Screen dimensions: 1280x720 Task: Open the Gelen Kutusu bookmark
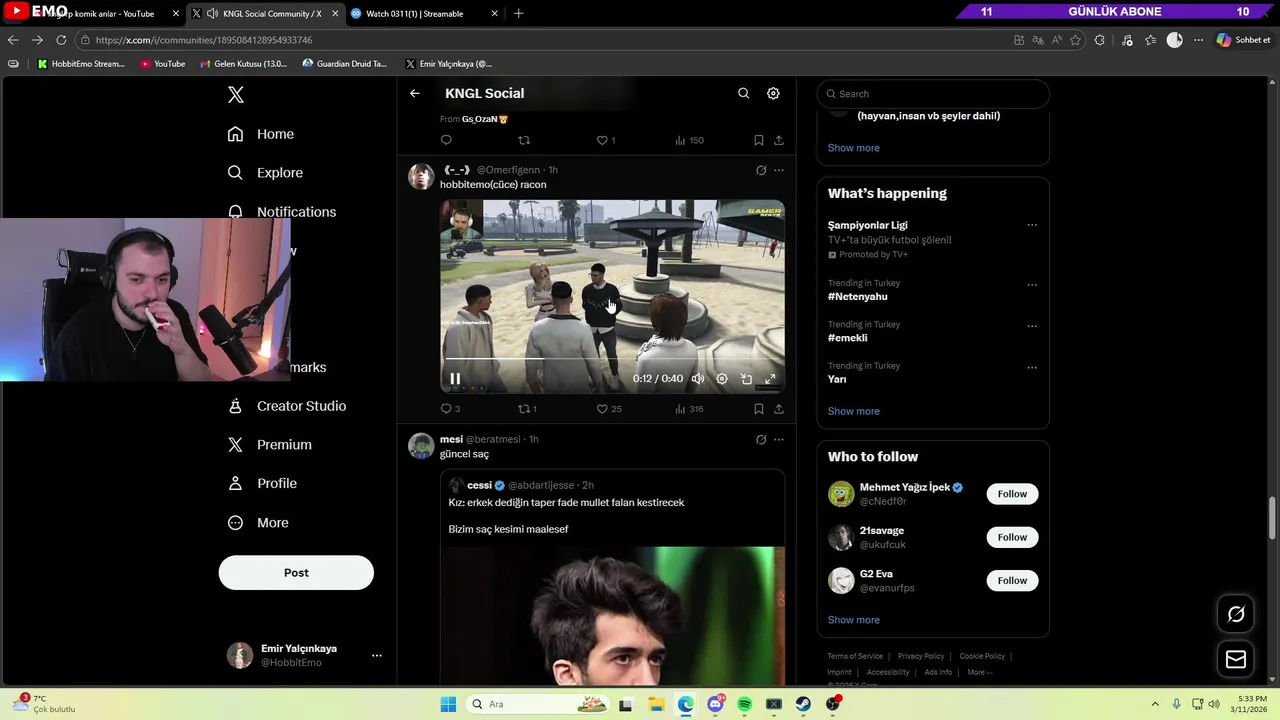click(243, 64)
